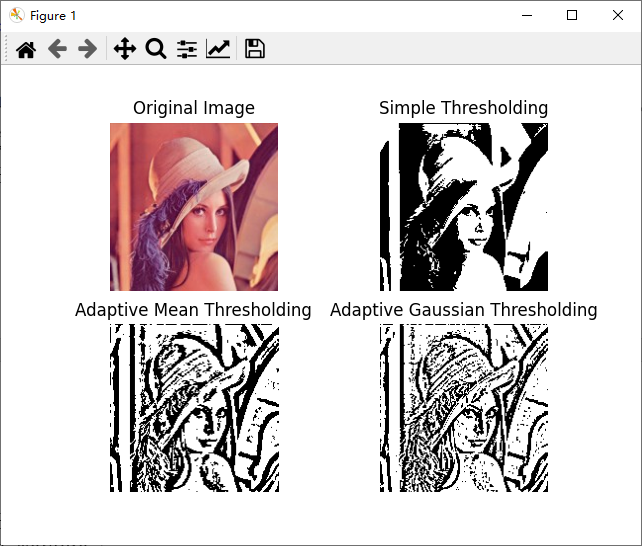The width and height of the screenshot is (642, 546).
Task: Click the matplotlib logo in title bar
Action: 17,16
